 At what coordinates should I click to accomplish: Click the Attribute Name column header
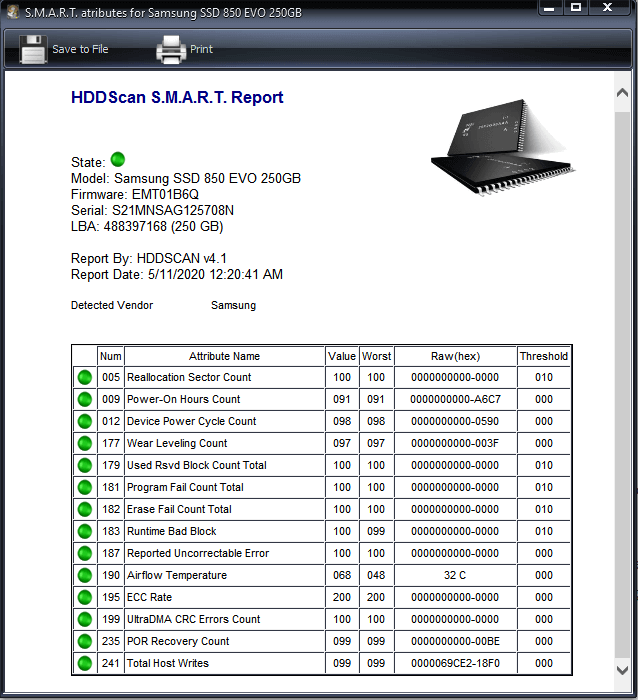[x=224, y=356]
